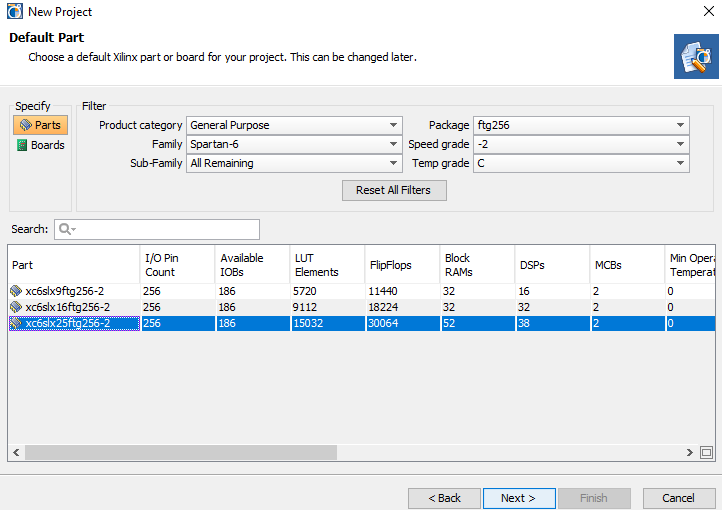
Task: Sort by Min Operating Temperature header
Action: 690,265
